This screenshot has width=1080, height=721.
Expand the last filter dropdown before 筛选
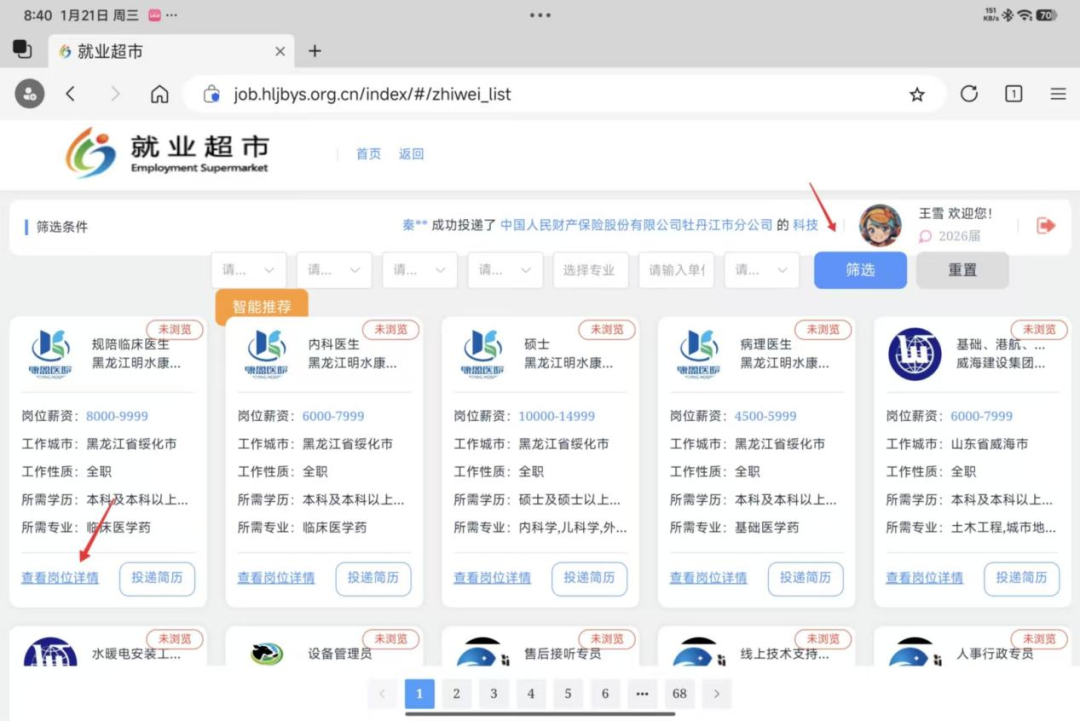[x=761, y=270]
